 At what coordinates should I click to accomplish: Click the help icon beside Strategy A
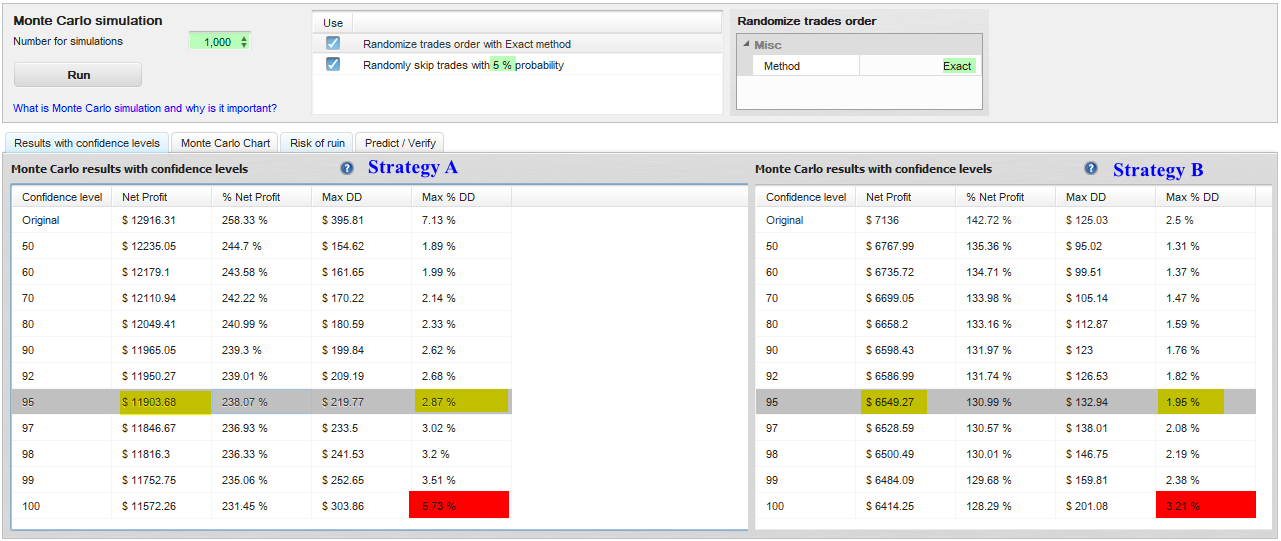tap(347, 168)
